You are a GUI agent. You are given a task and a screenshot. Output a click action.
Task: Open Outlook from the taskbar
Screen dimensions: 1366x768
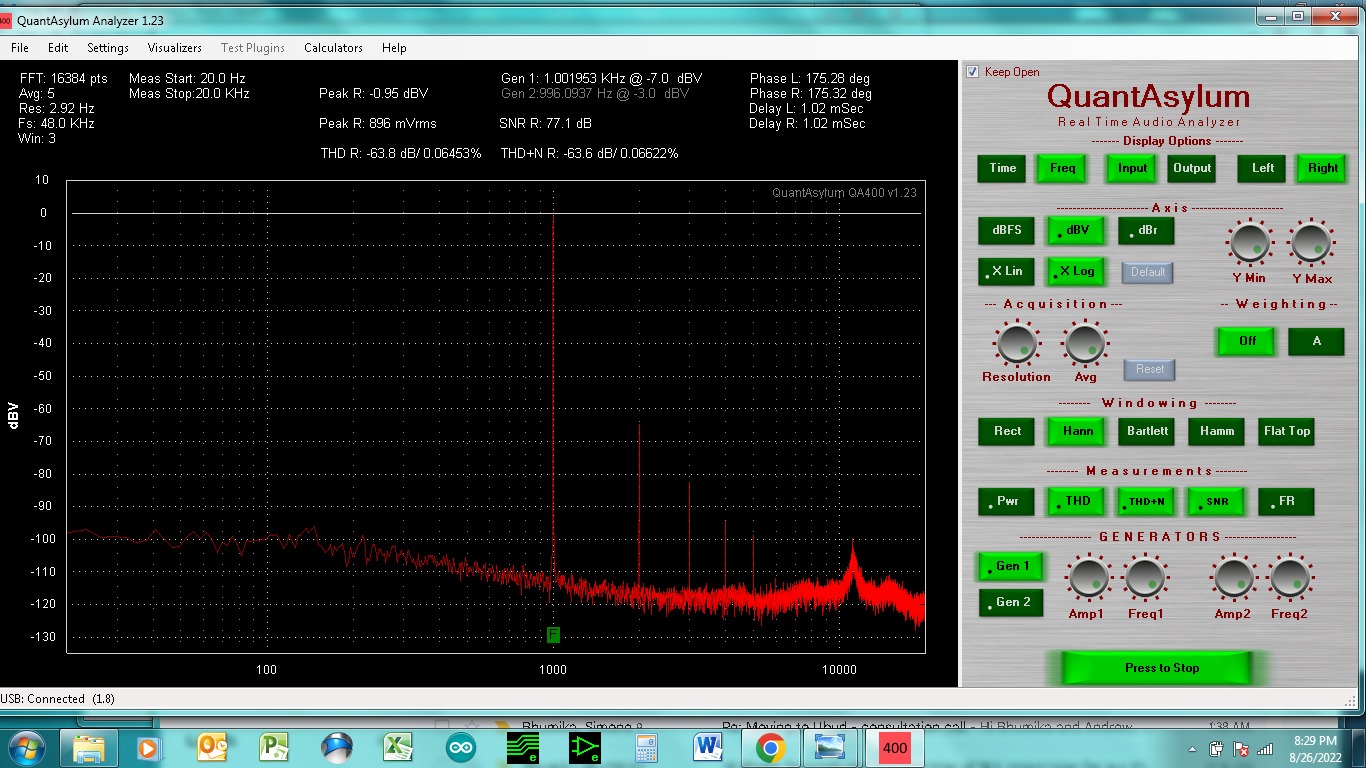point(211,747)
